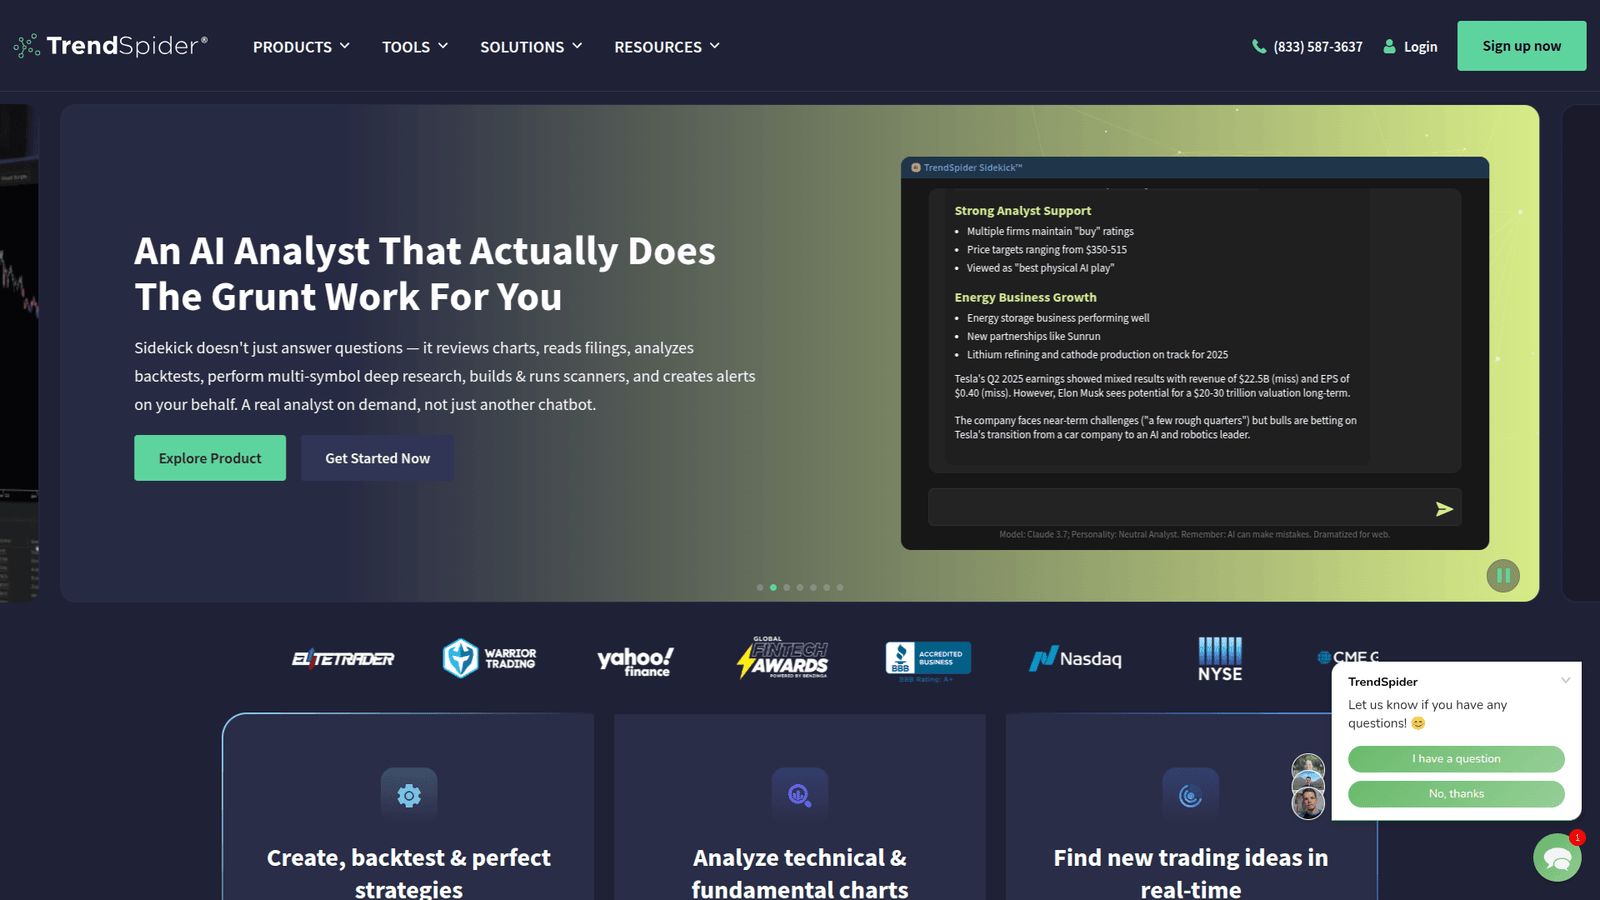Click the Get Started Now button
This screenshot has width=1600, height=900.
(x=377, y=458)
